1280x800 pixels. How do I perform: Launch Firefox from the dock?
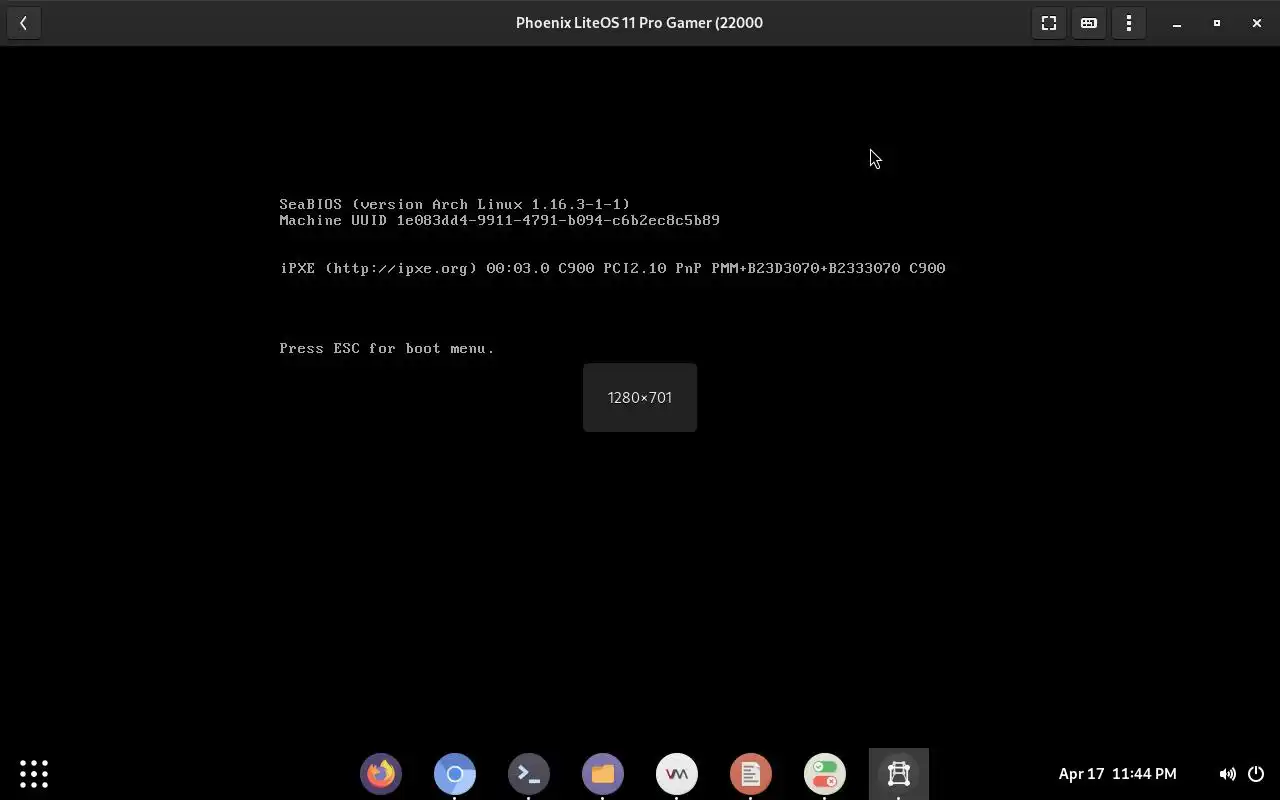coord(381,774)
